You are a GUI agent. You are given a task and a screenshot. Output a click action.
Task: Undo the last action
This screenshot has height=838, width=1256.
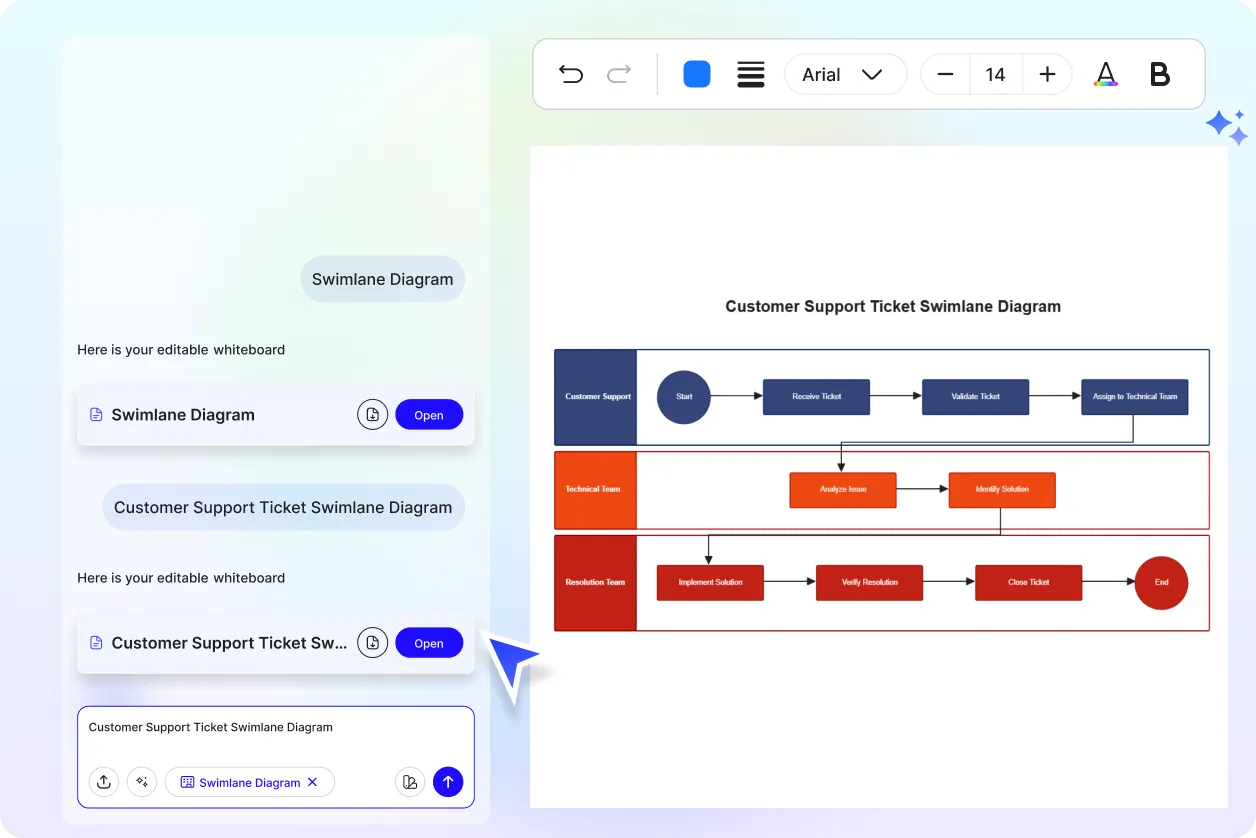click(x=571, y=74)
